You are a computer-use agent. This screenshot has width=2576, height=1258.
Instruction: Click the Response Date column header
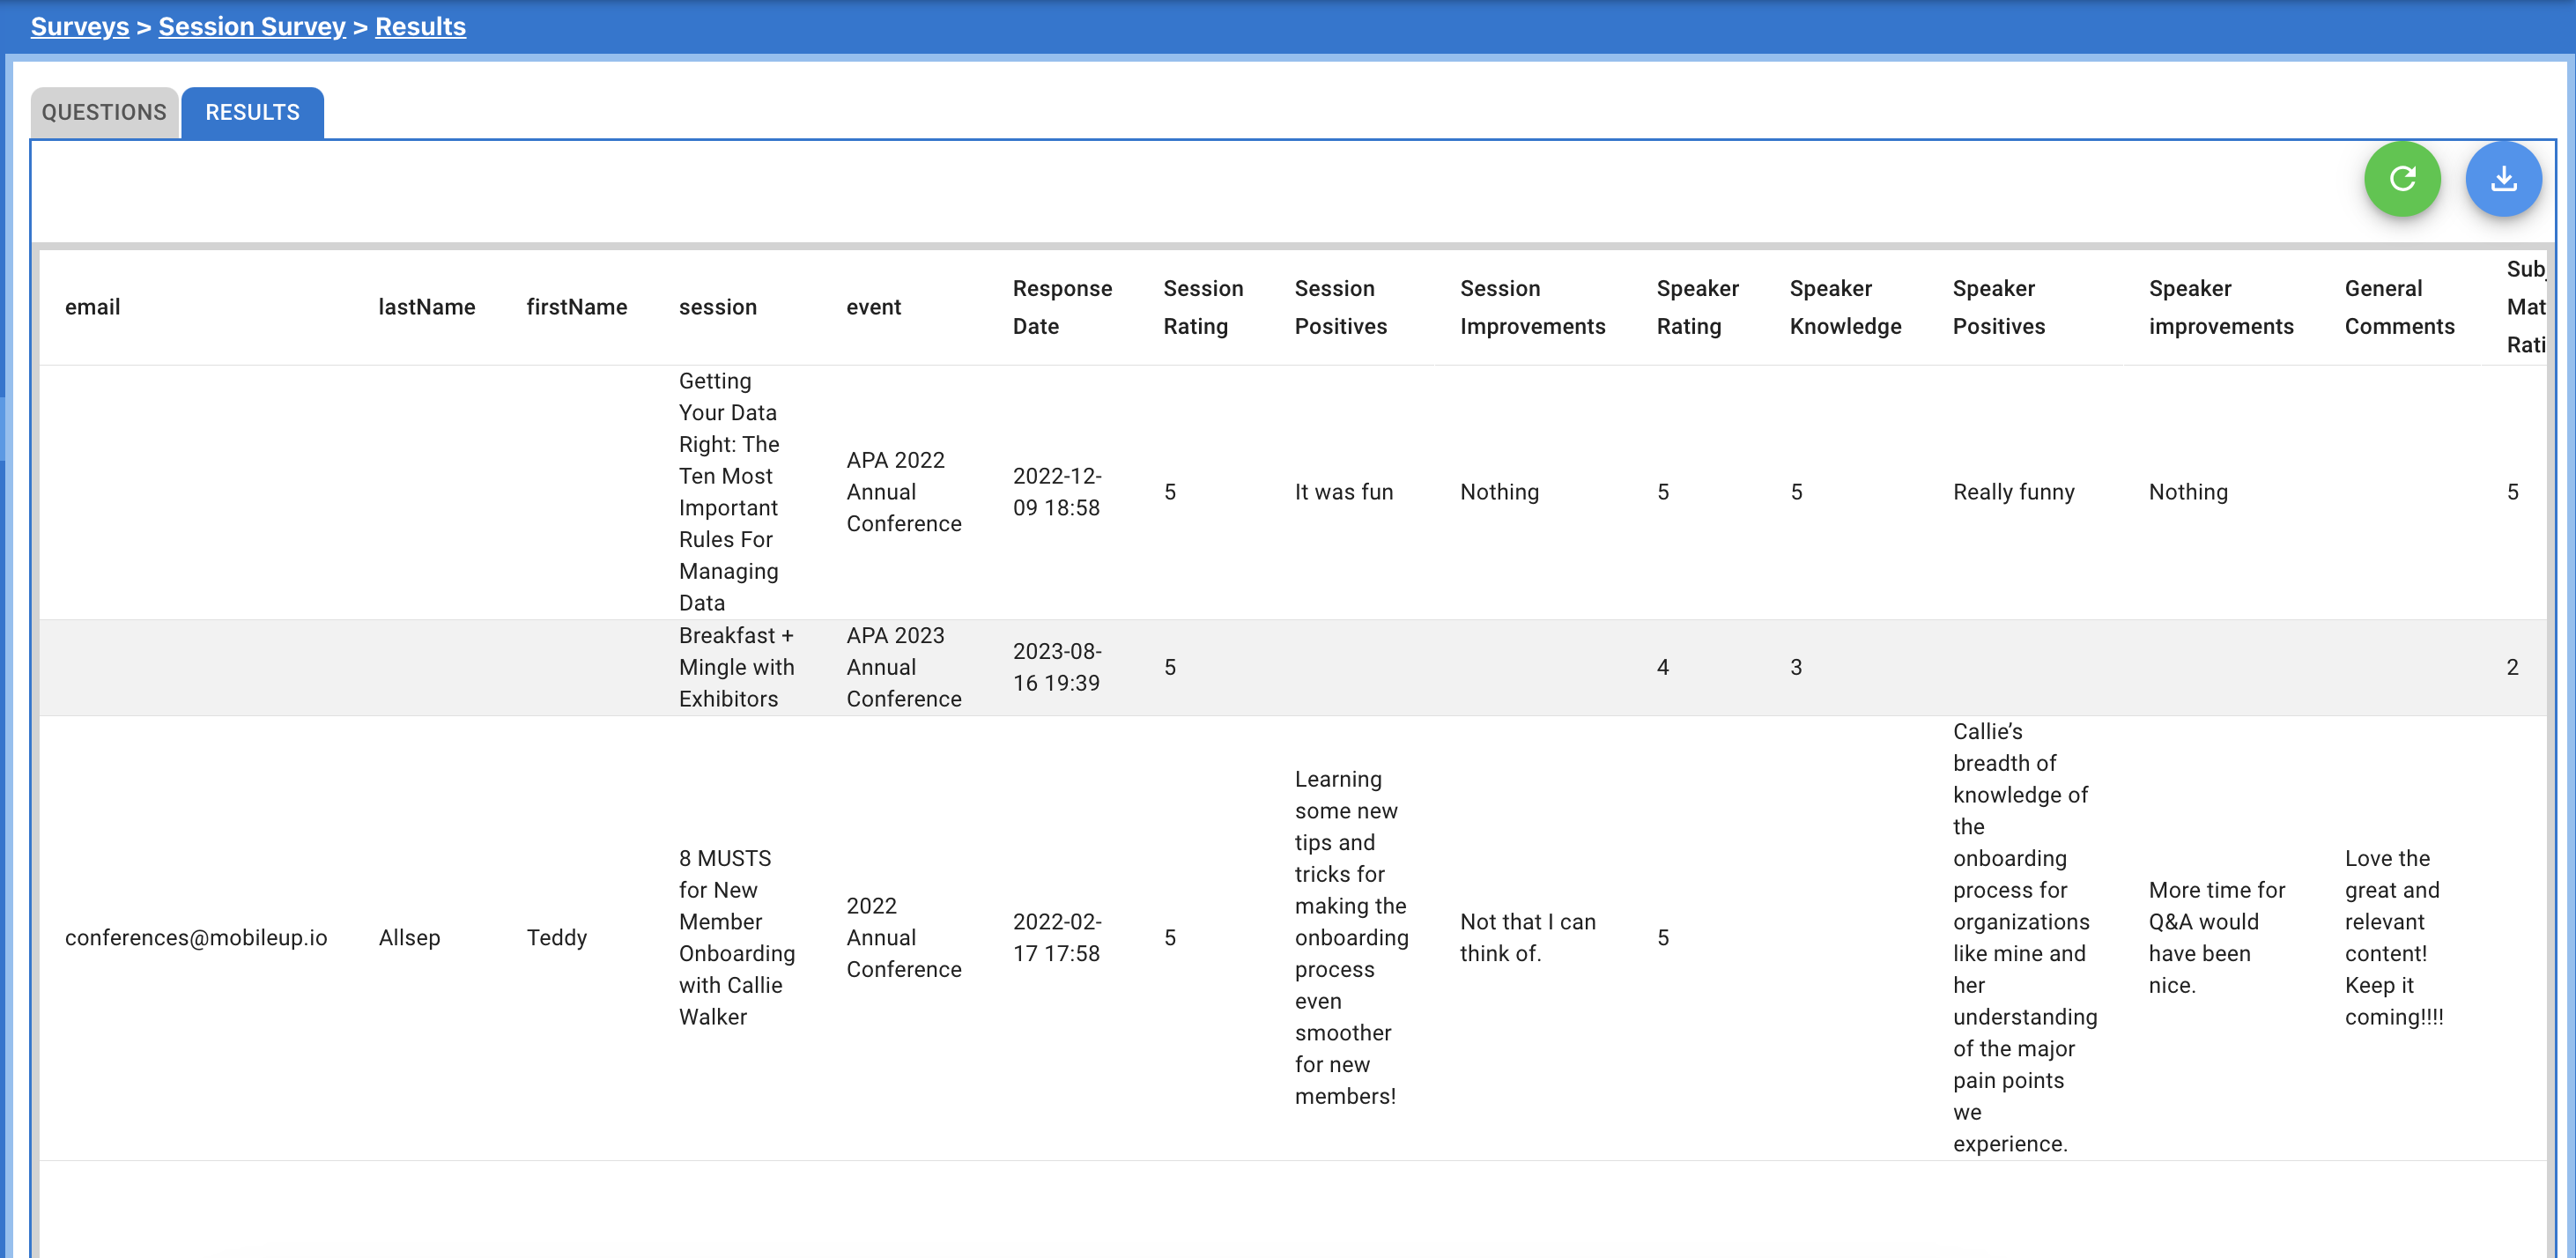(x=1062, y=307)
